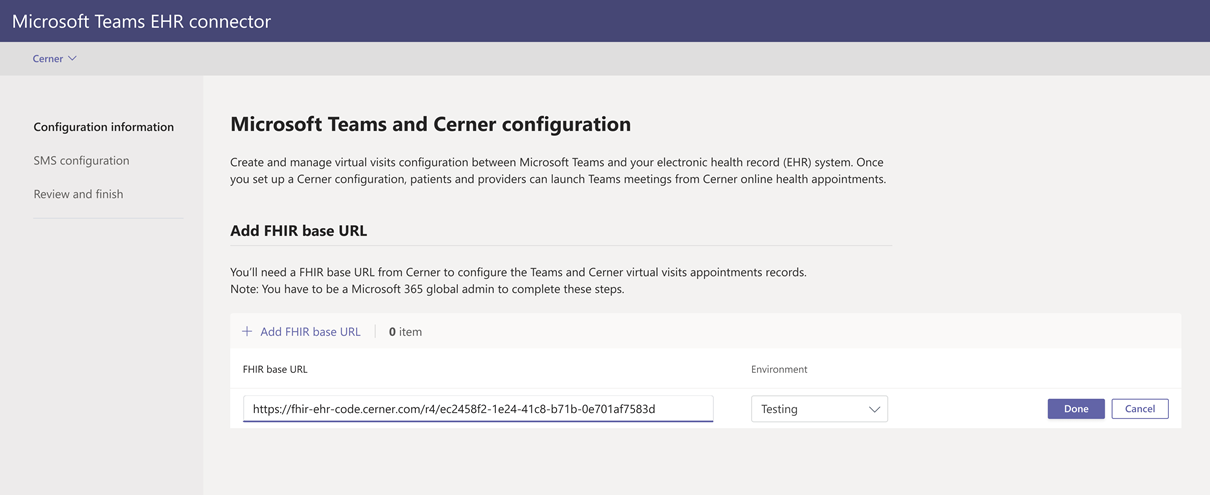
Task: Select Configuration information step
Action: 104,127
